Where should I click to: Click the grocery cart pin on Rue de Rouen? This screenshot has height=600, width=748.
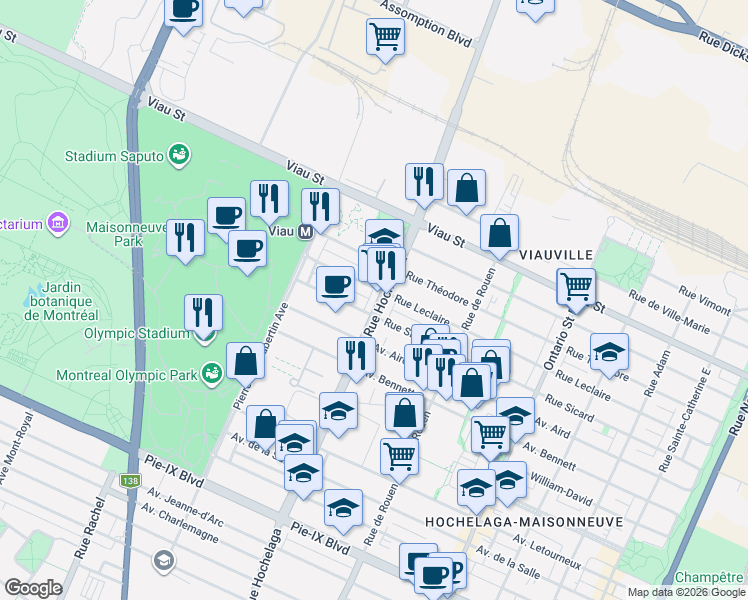point(400,458)
